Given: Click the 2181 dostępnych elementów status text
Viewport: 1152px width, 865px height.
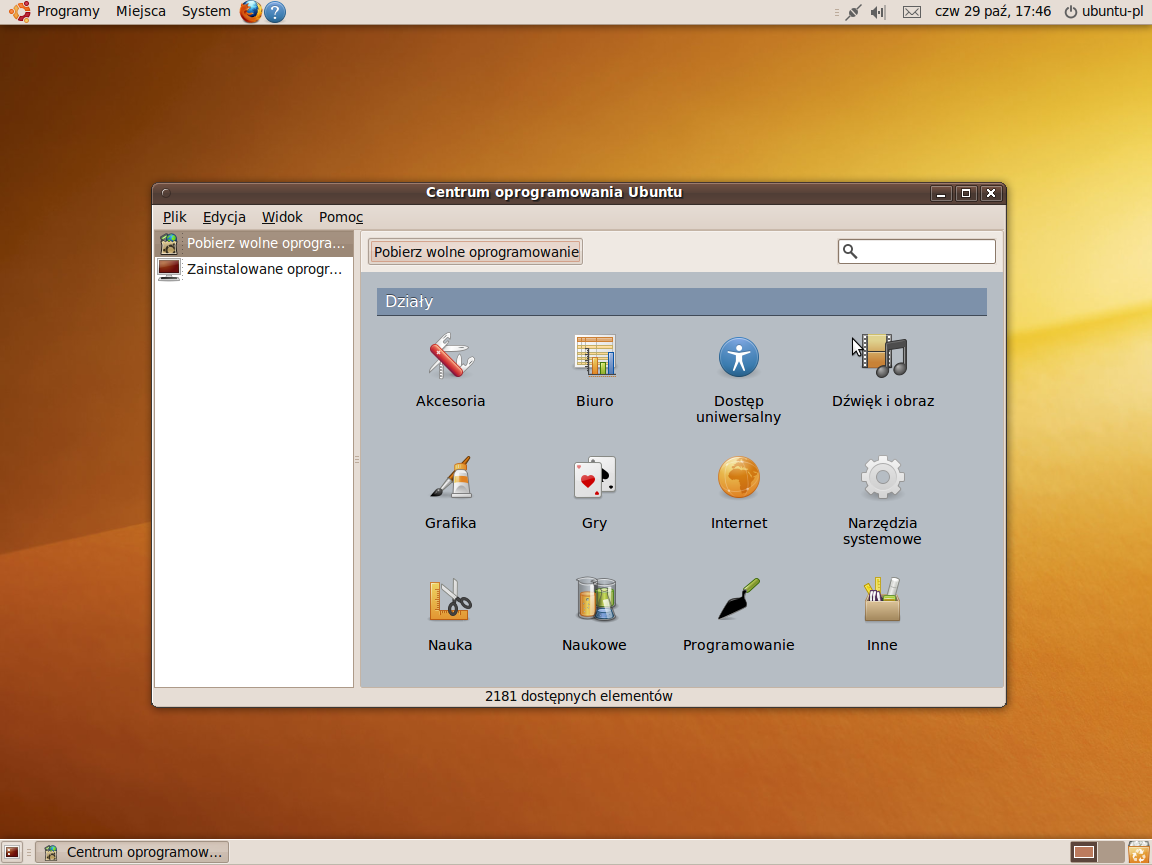Looking at the screenshot, I should click(x=579, y=696).
